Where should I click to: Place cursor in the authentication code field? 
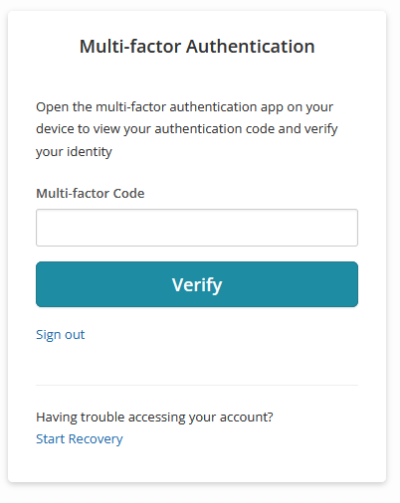[x=197, y=228]
